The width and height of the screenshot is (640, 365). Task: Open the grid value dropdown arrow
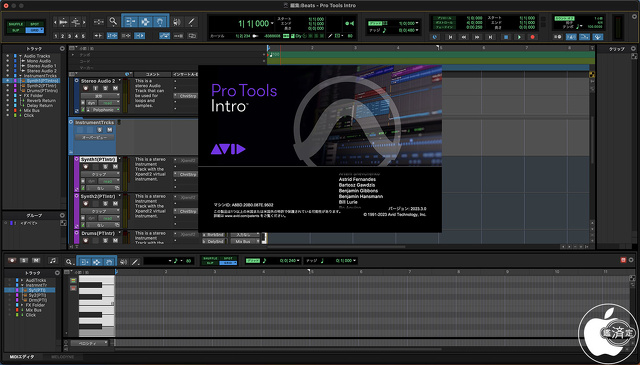point(417,23)
